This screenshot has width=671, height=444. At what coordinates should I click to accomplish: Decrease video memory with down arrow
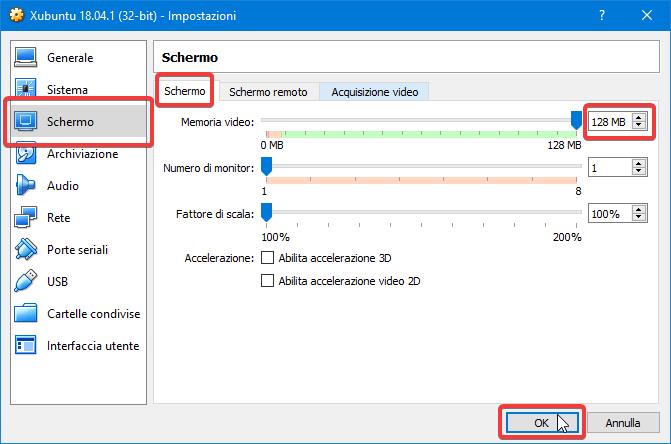[638, 126]
